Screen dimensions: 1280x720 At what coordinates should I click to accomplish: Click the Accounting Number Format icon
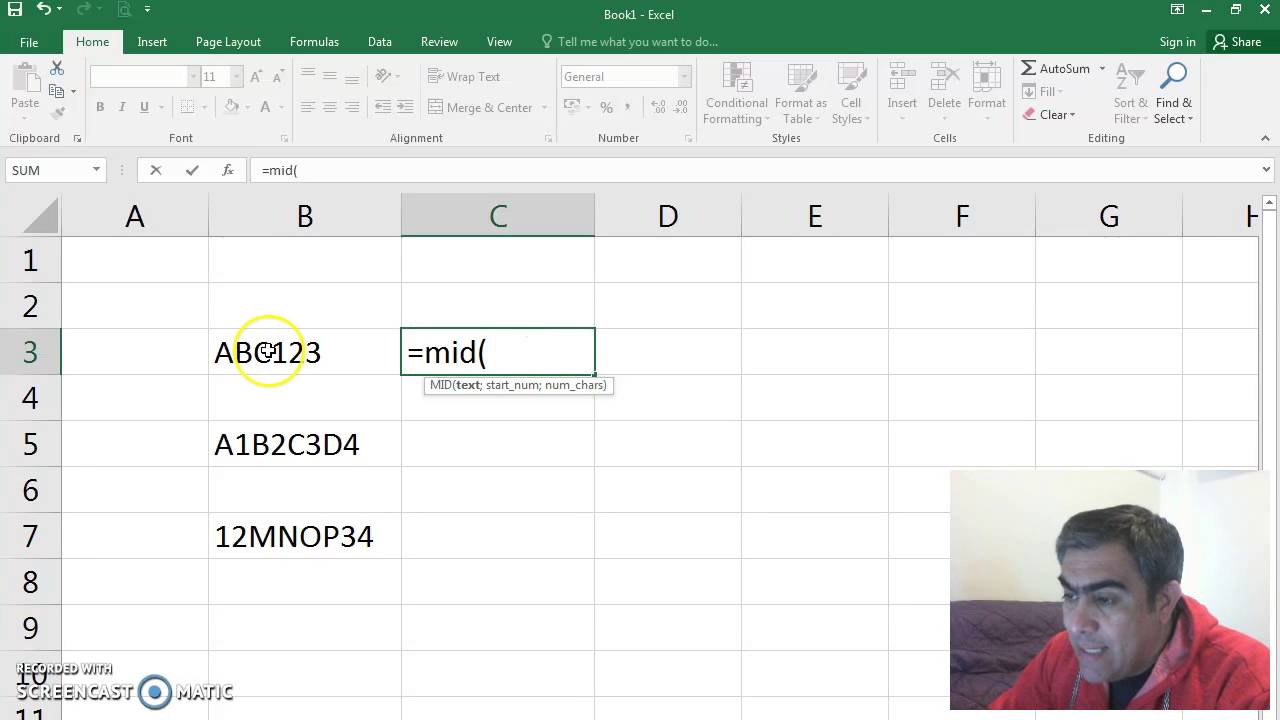pyautogui.click(x=571, y=107)
